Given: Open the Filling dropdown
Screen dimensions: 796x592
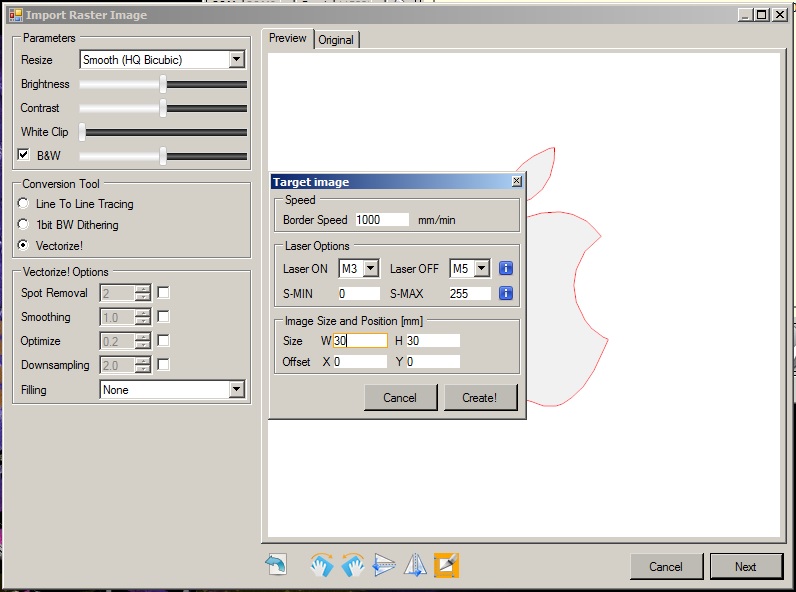Looking at the screenshot, I should tap(236, 390).
